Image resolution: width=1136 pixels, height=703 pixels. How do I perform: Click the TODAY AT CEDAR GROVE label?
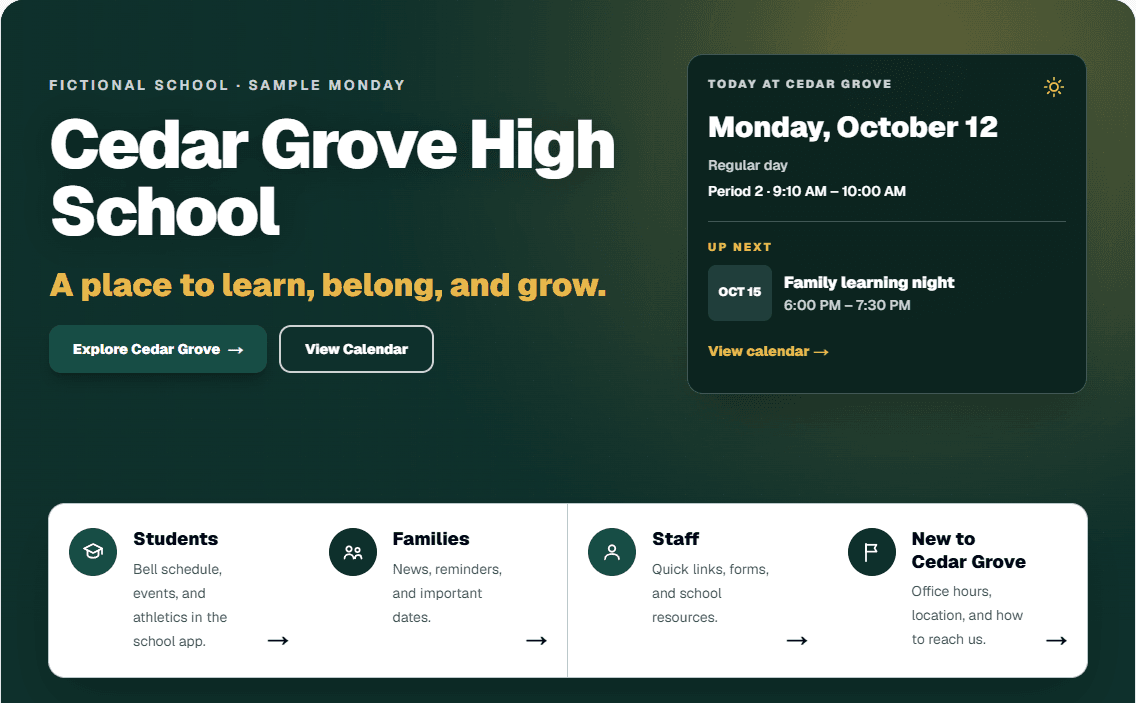[x=800, y=84]
